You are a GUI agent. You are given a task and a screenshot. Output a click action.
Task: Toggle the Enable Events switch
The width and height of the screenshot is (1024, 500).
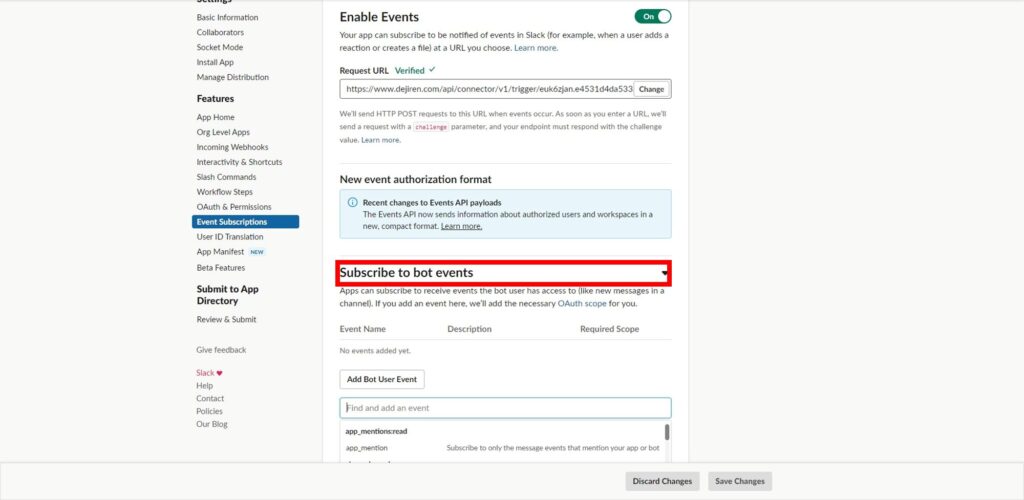(x=652, y=16)
